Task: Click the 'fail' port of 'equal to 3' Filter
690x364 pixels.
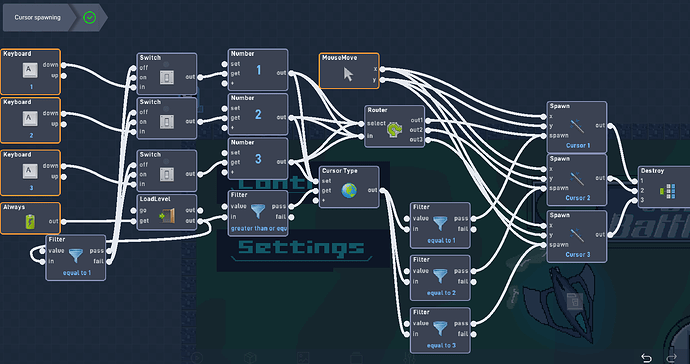Action: [x=473, y=334]
